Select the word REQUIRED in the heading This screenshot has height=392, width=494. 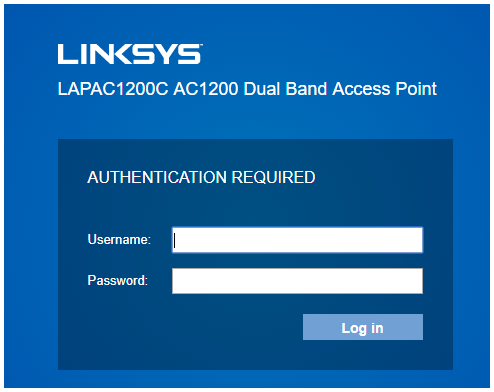pos(273,177)
